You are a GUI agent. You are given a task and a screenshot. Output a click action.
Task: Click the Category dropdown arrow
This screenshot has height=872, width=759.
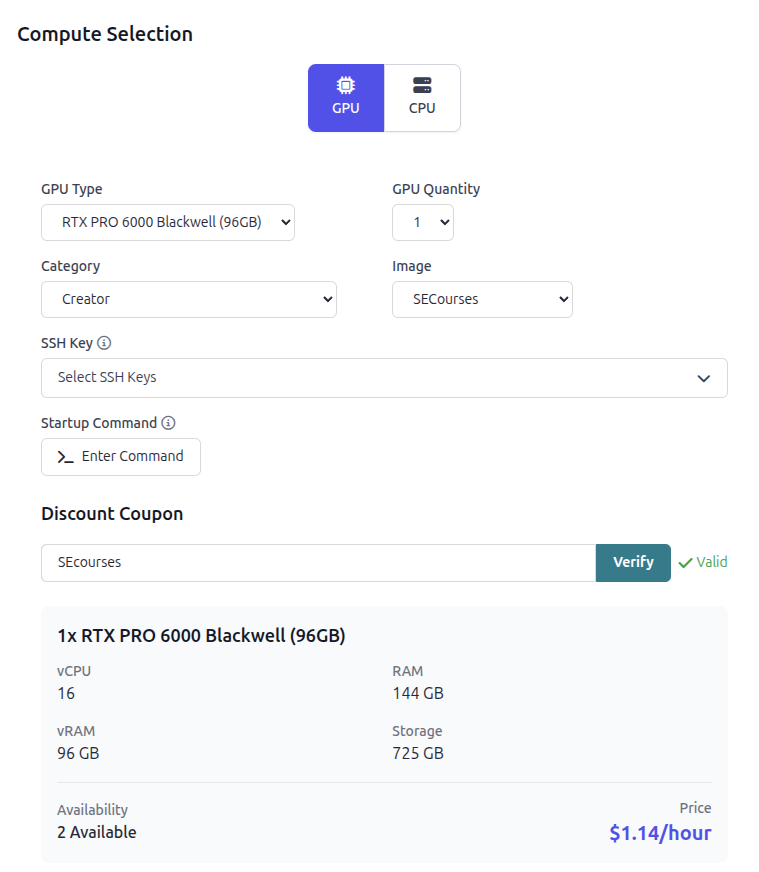point(328,299)
